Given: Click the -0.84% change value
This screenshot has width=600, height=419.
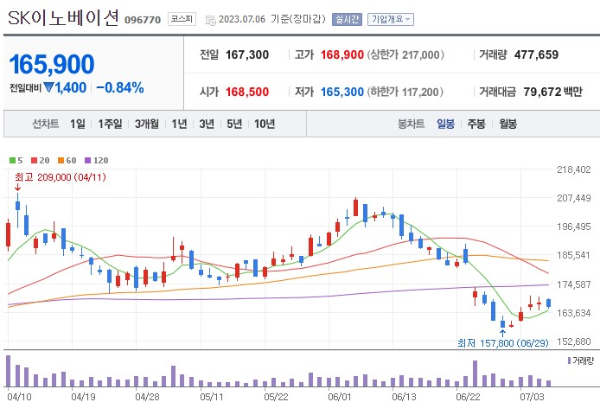Looking at the screenshot, I should 120,88.
